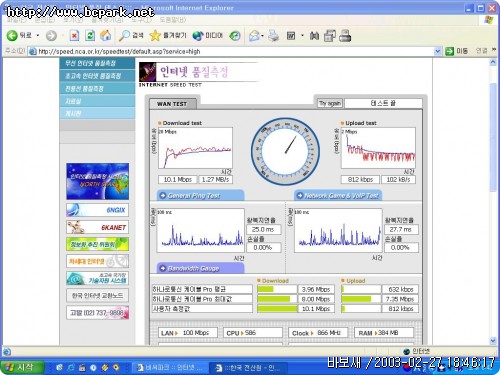Expand the address bar URL dropdown
Image resolution: width=500 pixels, height=375 pixels.
pos(438,51)
